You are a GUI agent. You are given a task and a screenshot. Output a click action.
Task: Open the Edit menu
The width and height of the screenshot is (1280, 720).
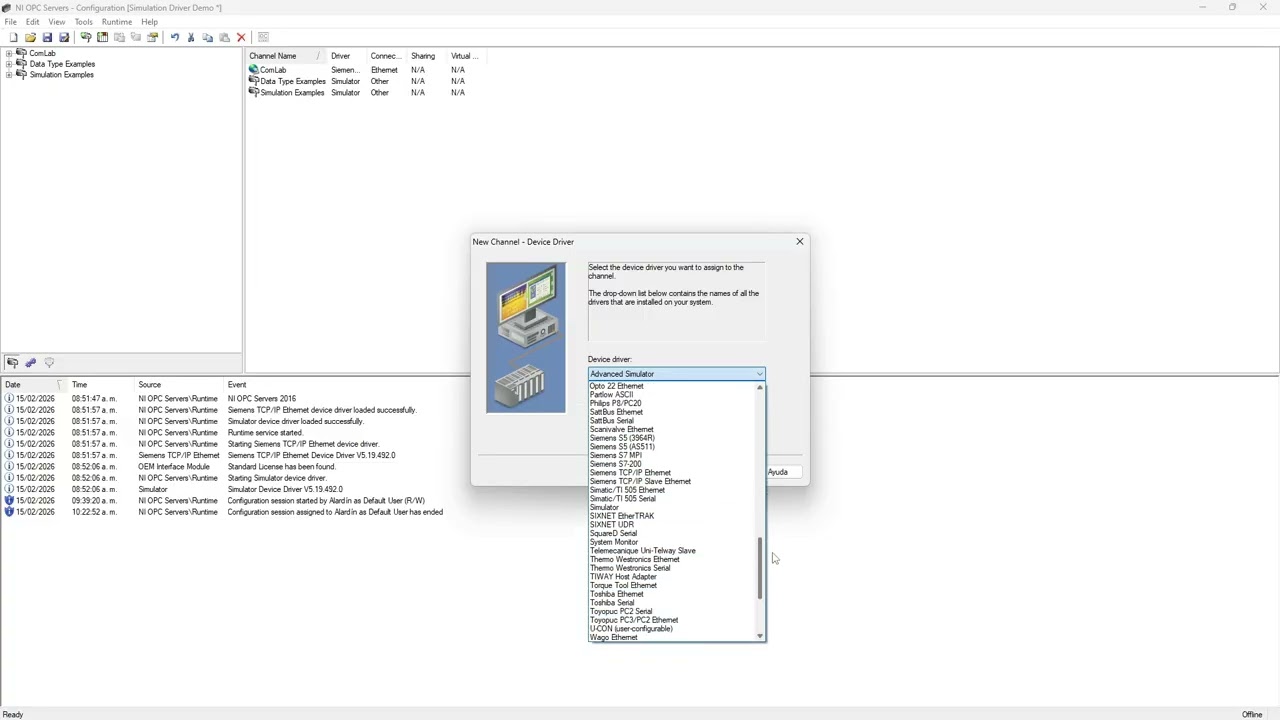32,22
